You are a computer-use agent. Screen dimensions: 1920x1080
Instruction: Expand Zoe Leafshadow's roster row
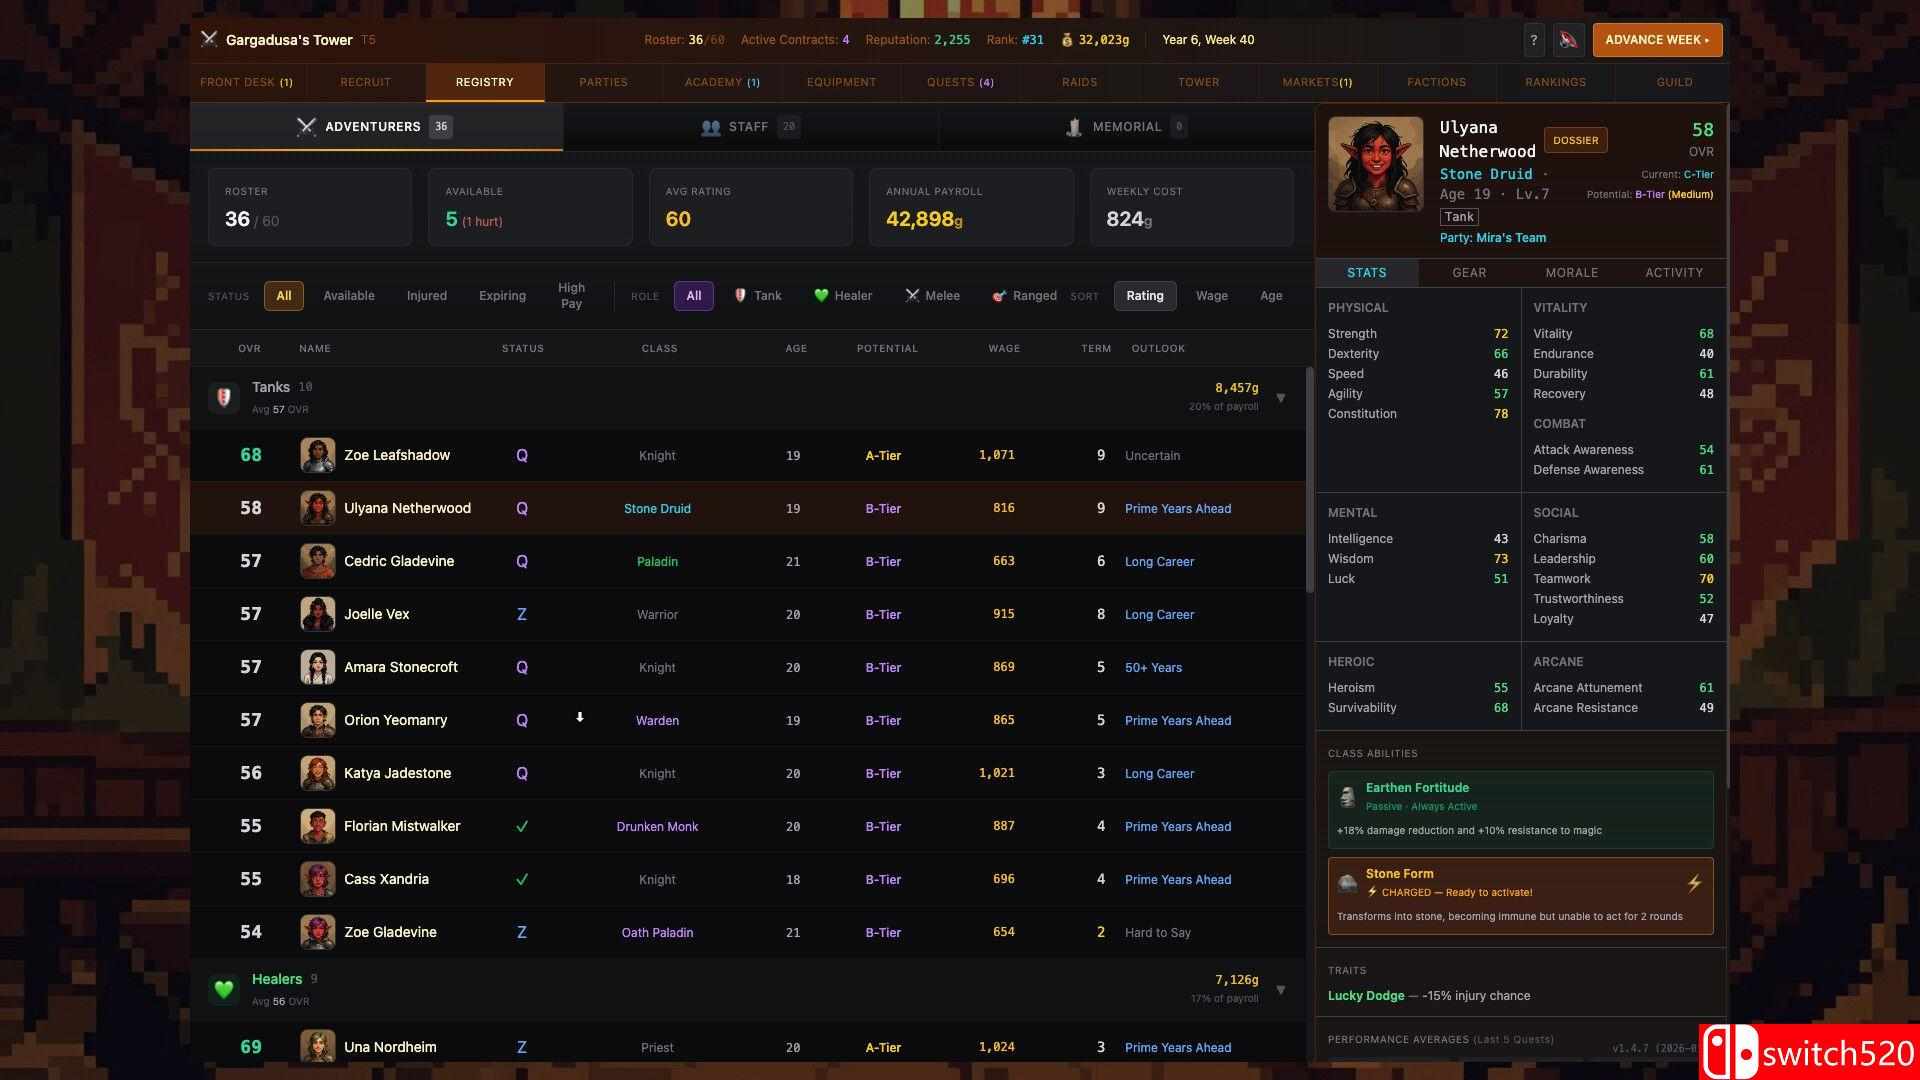pos(747,455)
